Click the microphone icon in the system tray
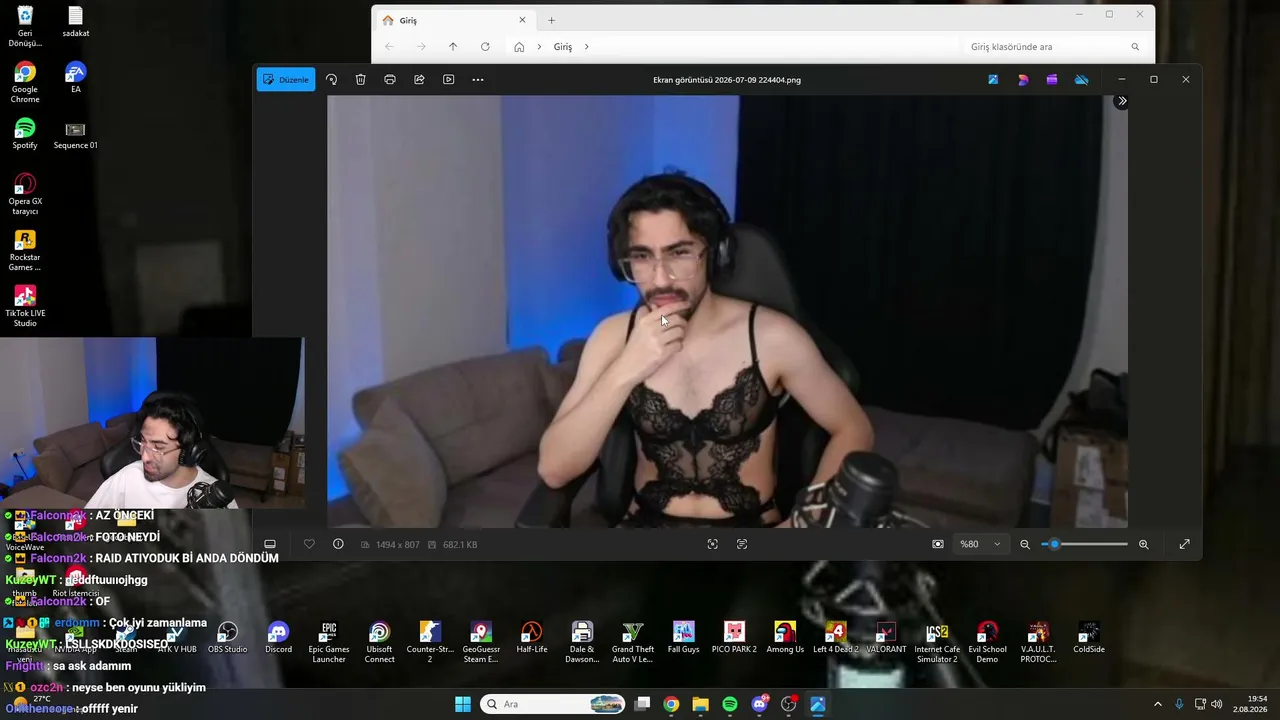 tap(1180, 704)
